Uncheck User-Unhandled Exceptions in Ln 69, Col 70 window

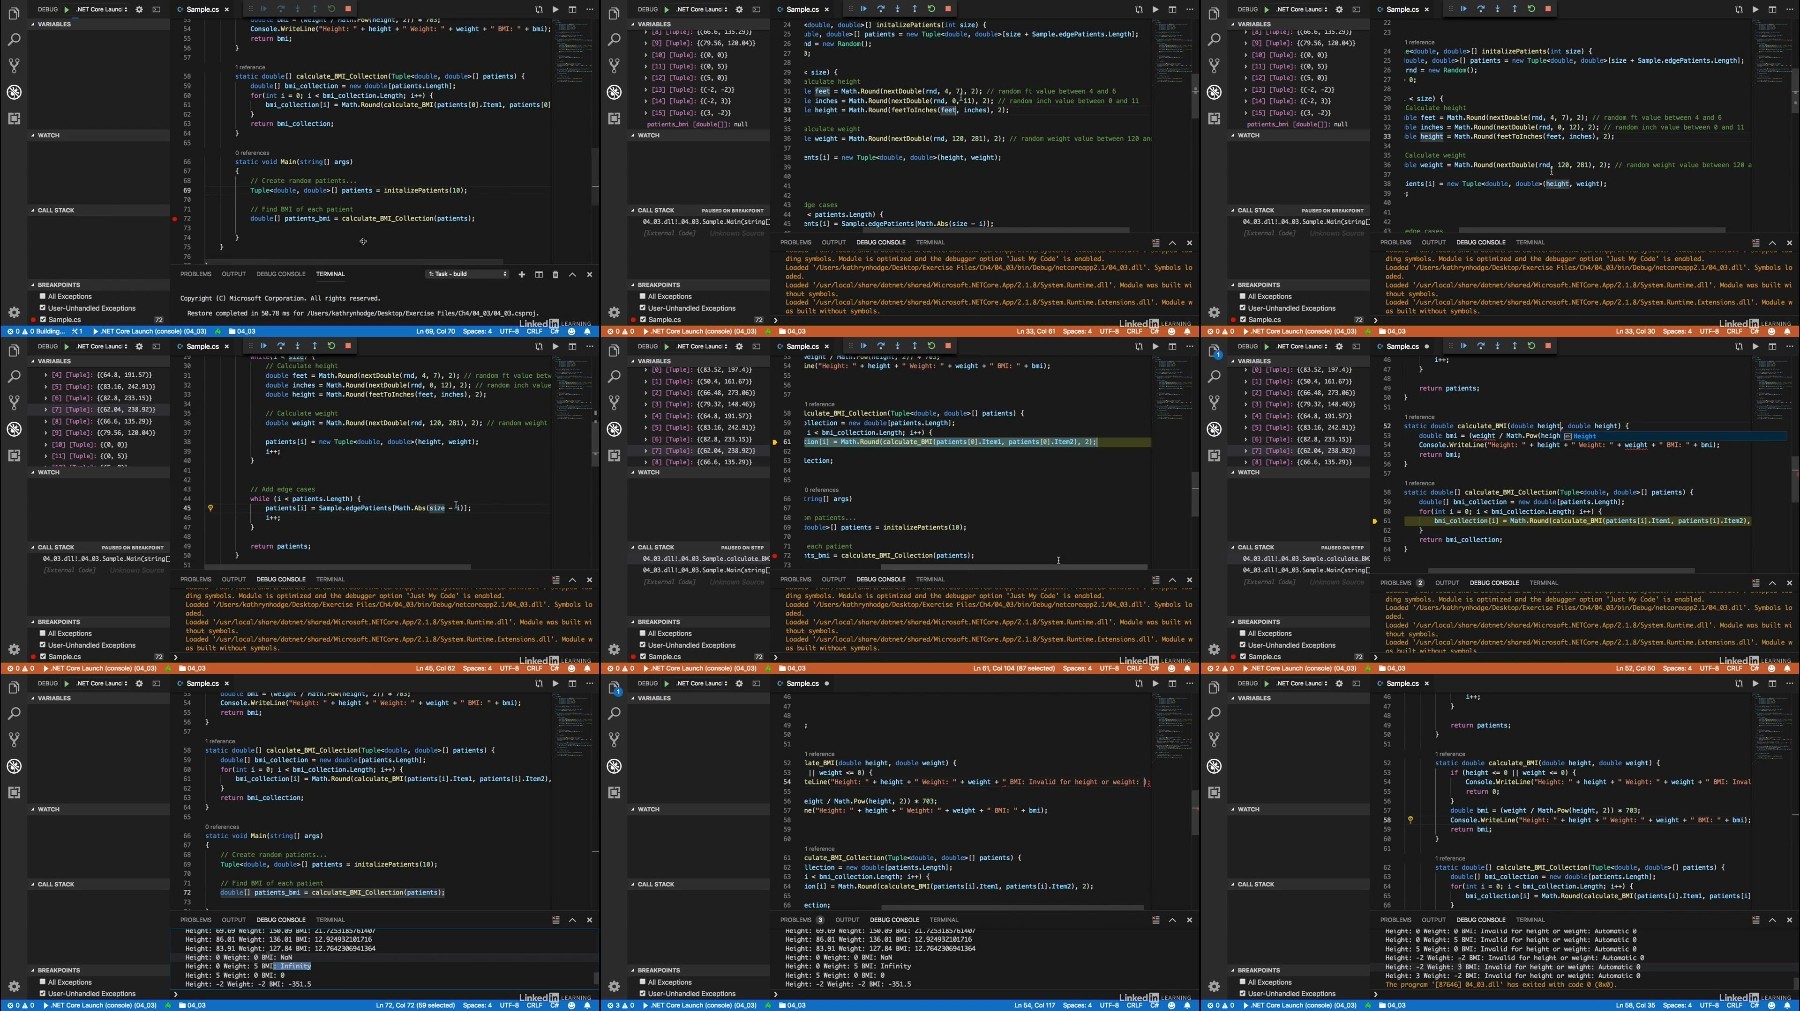(42, 308)
